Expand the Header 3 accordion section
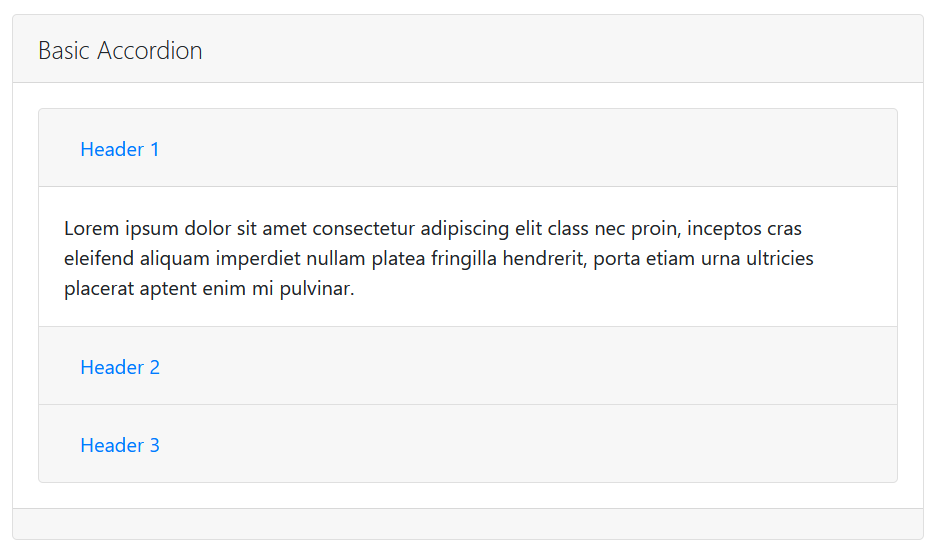Viewport: 937px width, 558px height. point(468,443)
